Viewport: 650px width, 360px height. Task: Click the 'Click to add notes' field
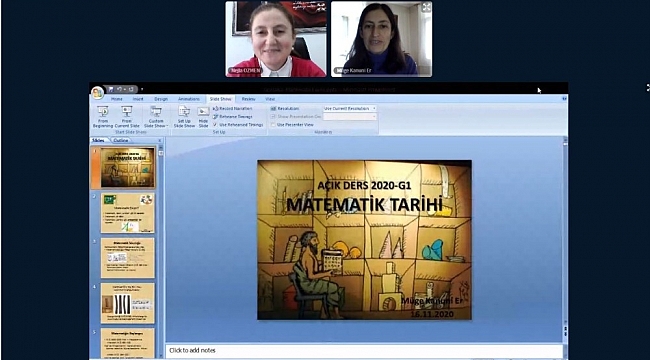coord(364,350)
